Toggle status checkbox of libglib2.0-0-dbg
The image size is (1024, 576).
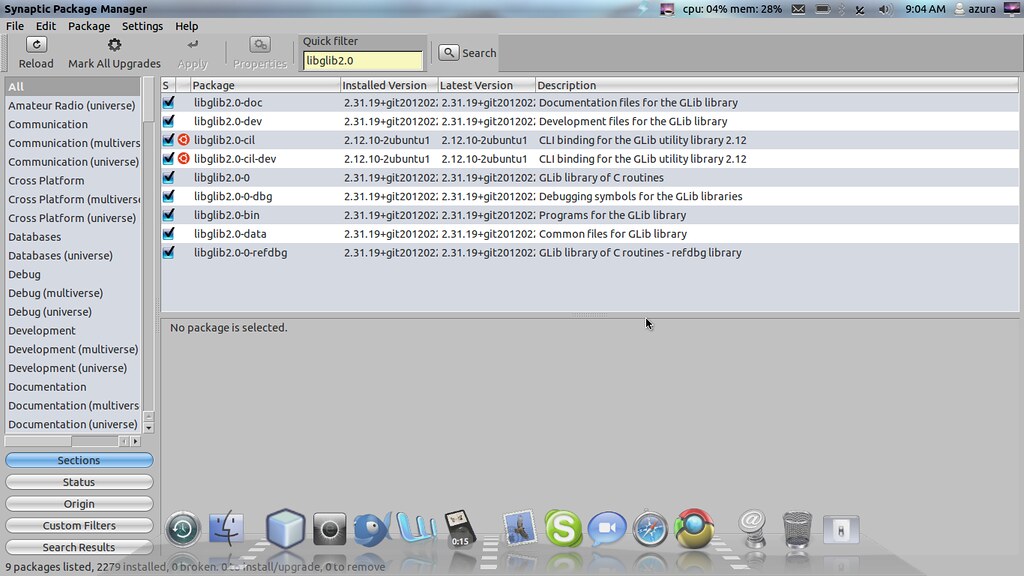pyautogui.click(x=168, y=196)
